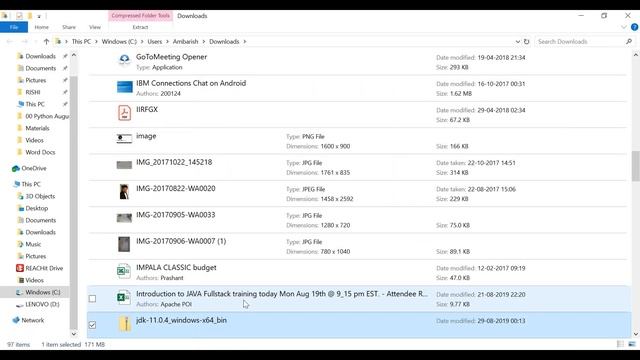Image resolution: width=640 pixels, height=360 pixels.
Task: Open pinned Documents in Quick access
Action: 40,68
